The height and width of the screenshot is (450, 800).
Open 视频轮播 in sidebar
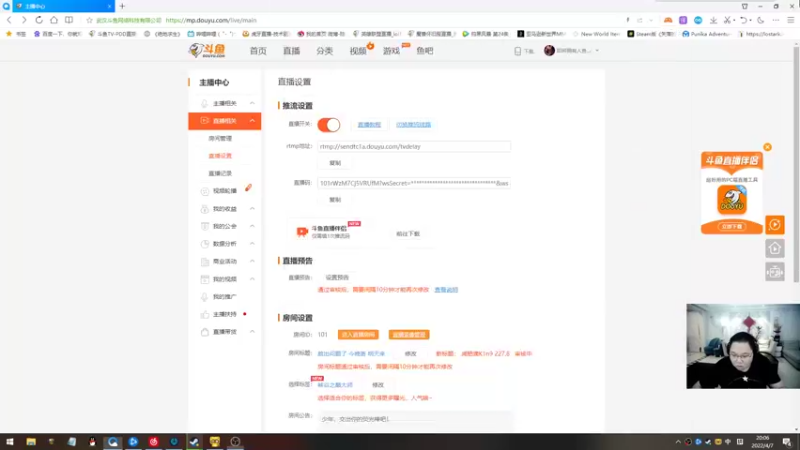pyautogui.click(x=224, y=191)
